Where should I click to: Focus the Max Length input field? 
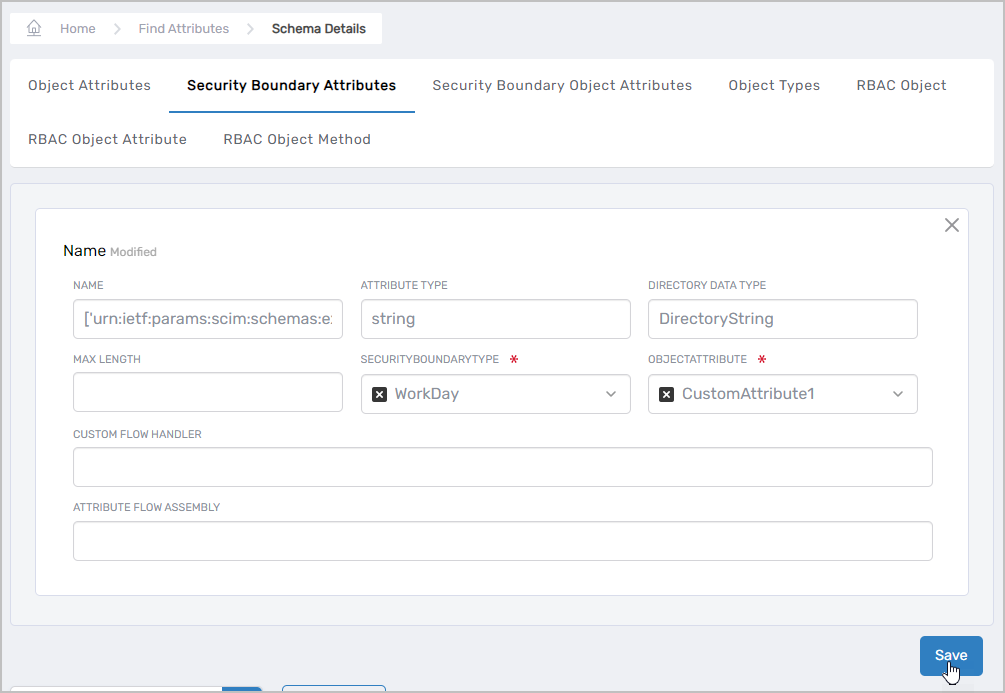point(208,392)
